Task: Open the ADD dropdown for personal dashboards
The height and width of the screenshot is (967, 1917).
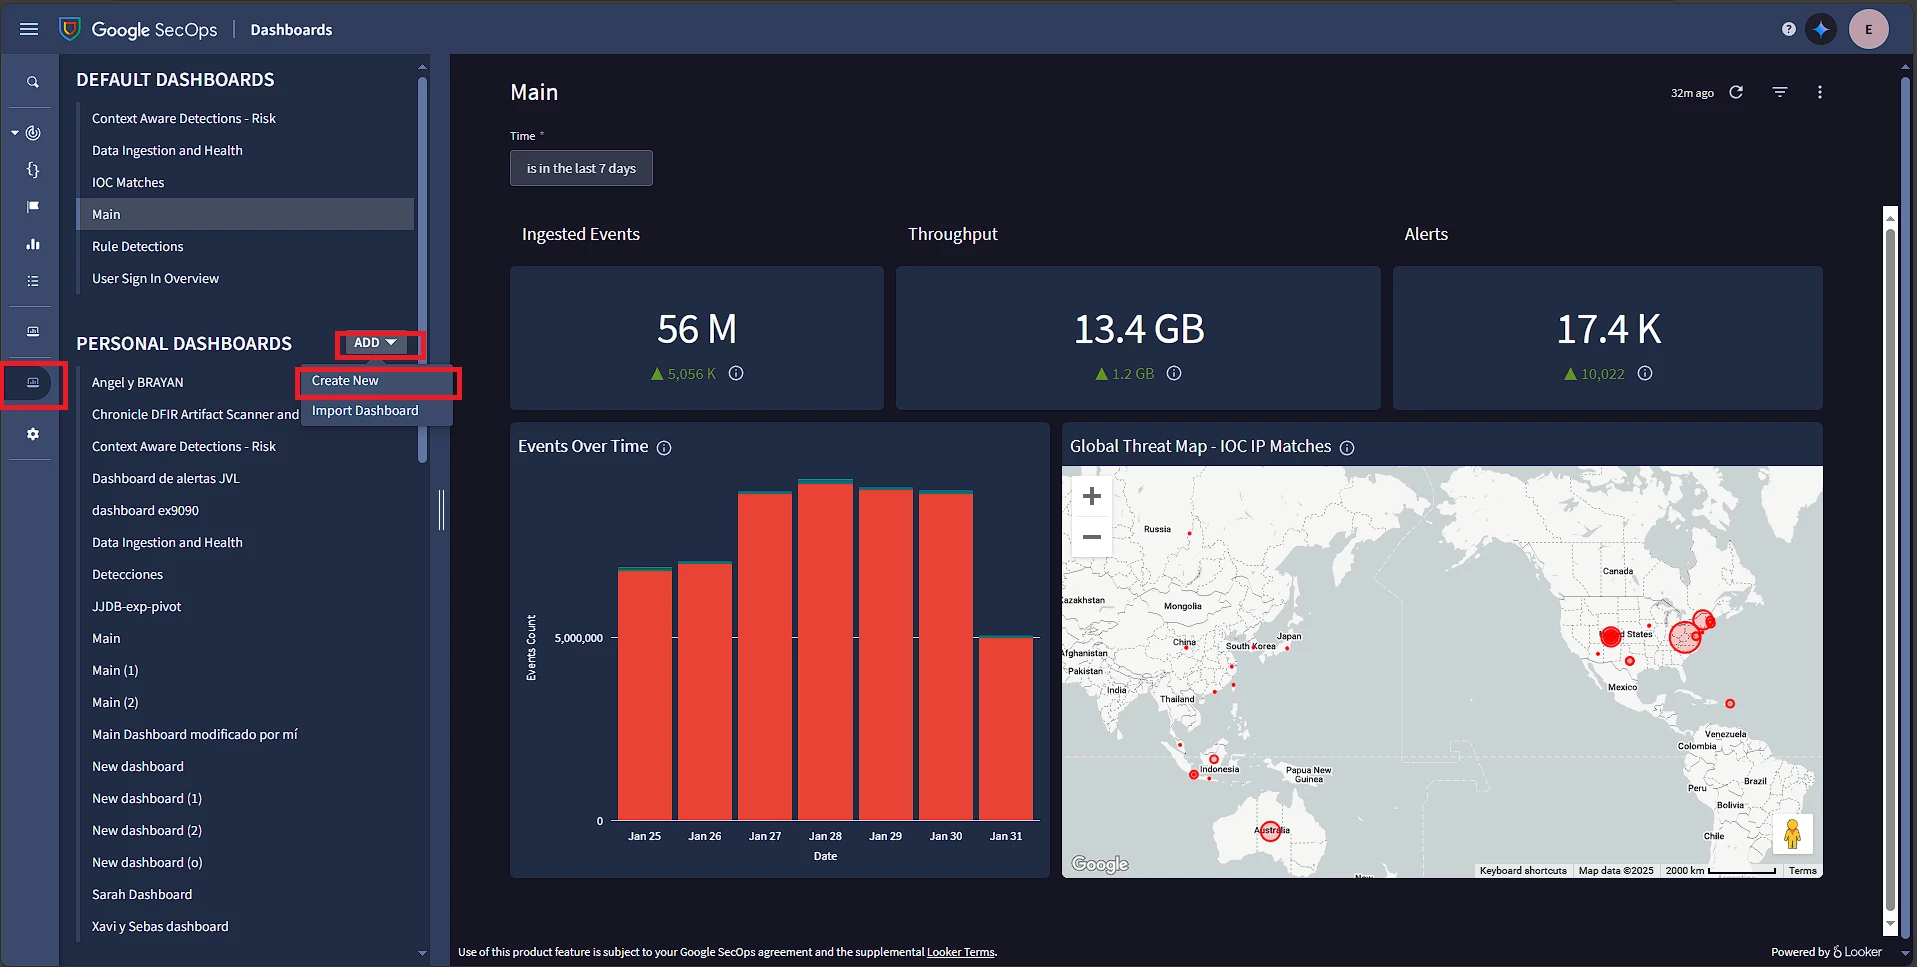Action: click(x=376, y=343)
